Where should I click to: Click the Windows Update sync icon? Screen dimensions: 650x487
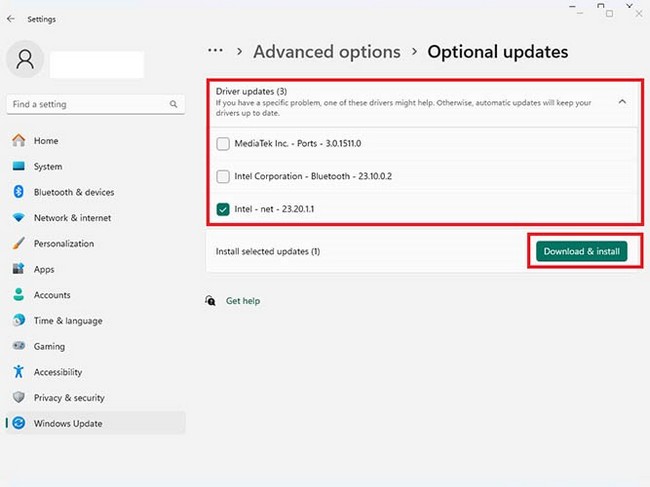19,423
